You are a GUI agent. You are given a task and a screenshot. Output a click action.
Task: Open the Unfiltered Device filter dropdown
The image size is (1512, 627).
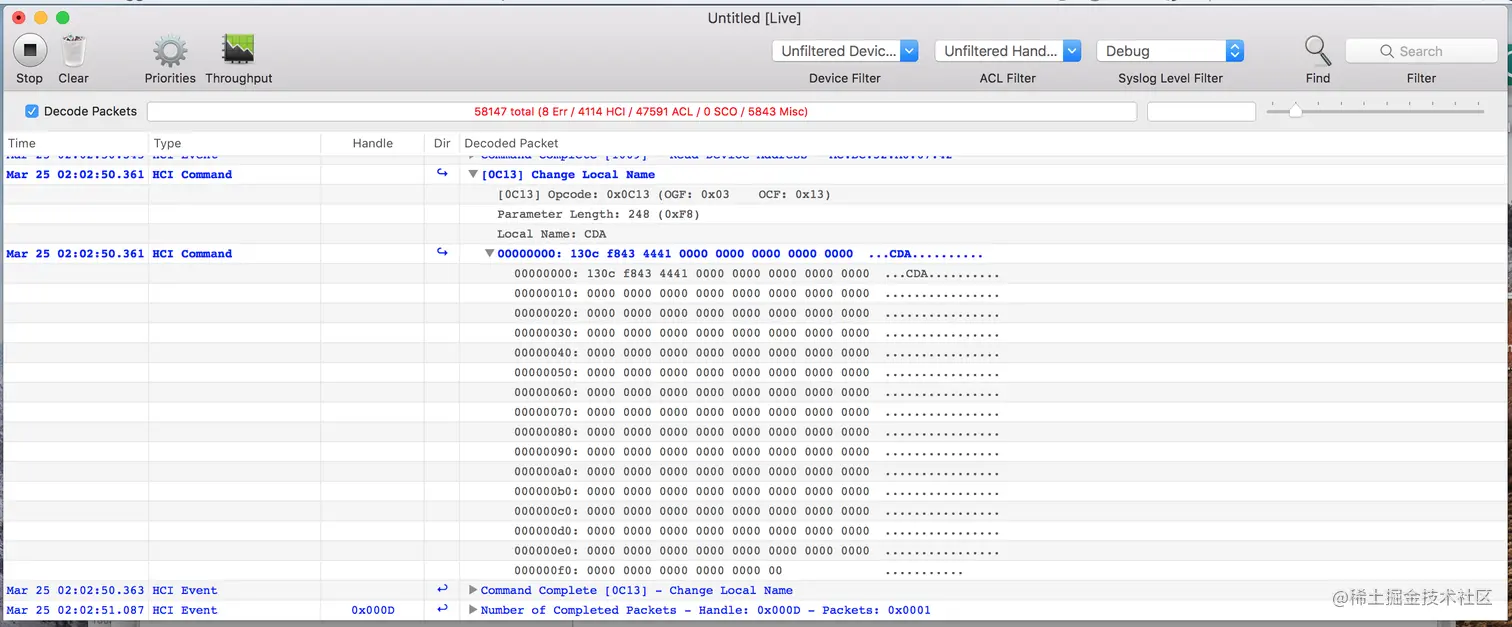point(845,51)
